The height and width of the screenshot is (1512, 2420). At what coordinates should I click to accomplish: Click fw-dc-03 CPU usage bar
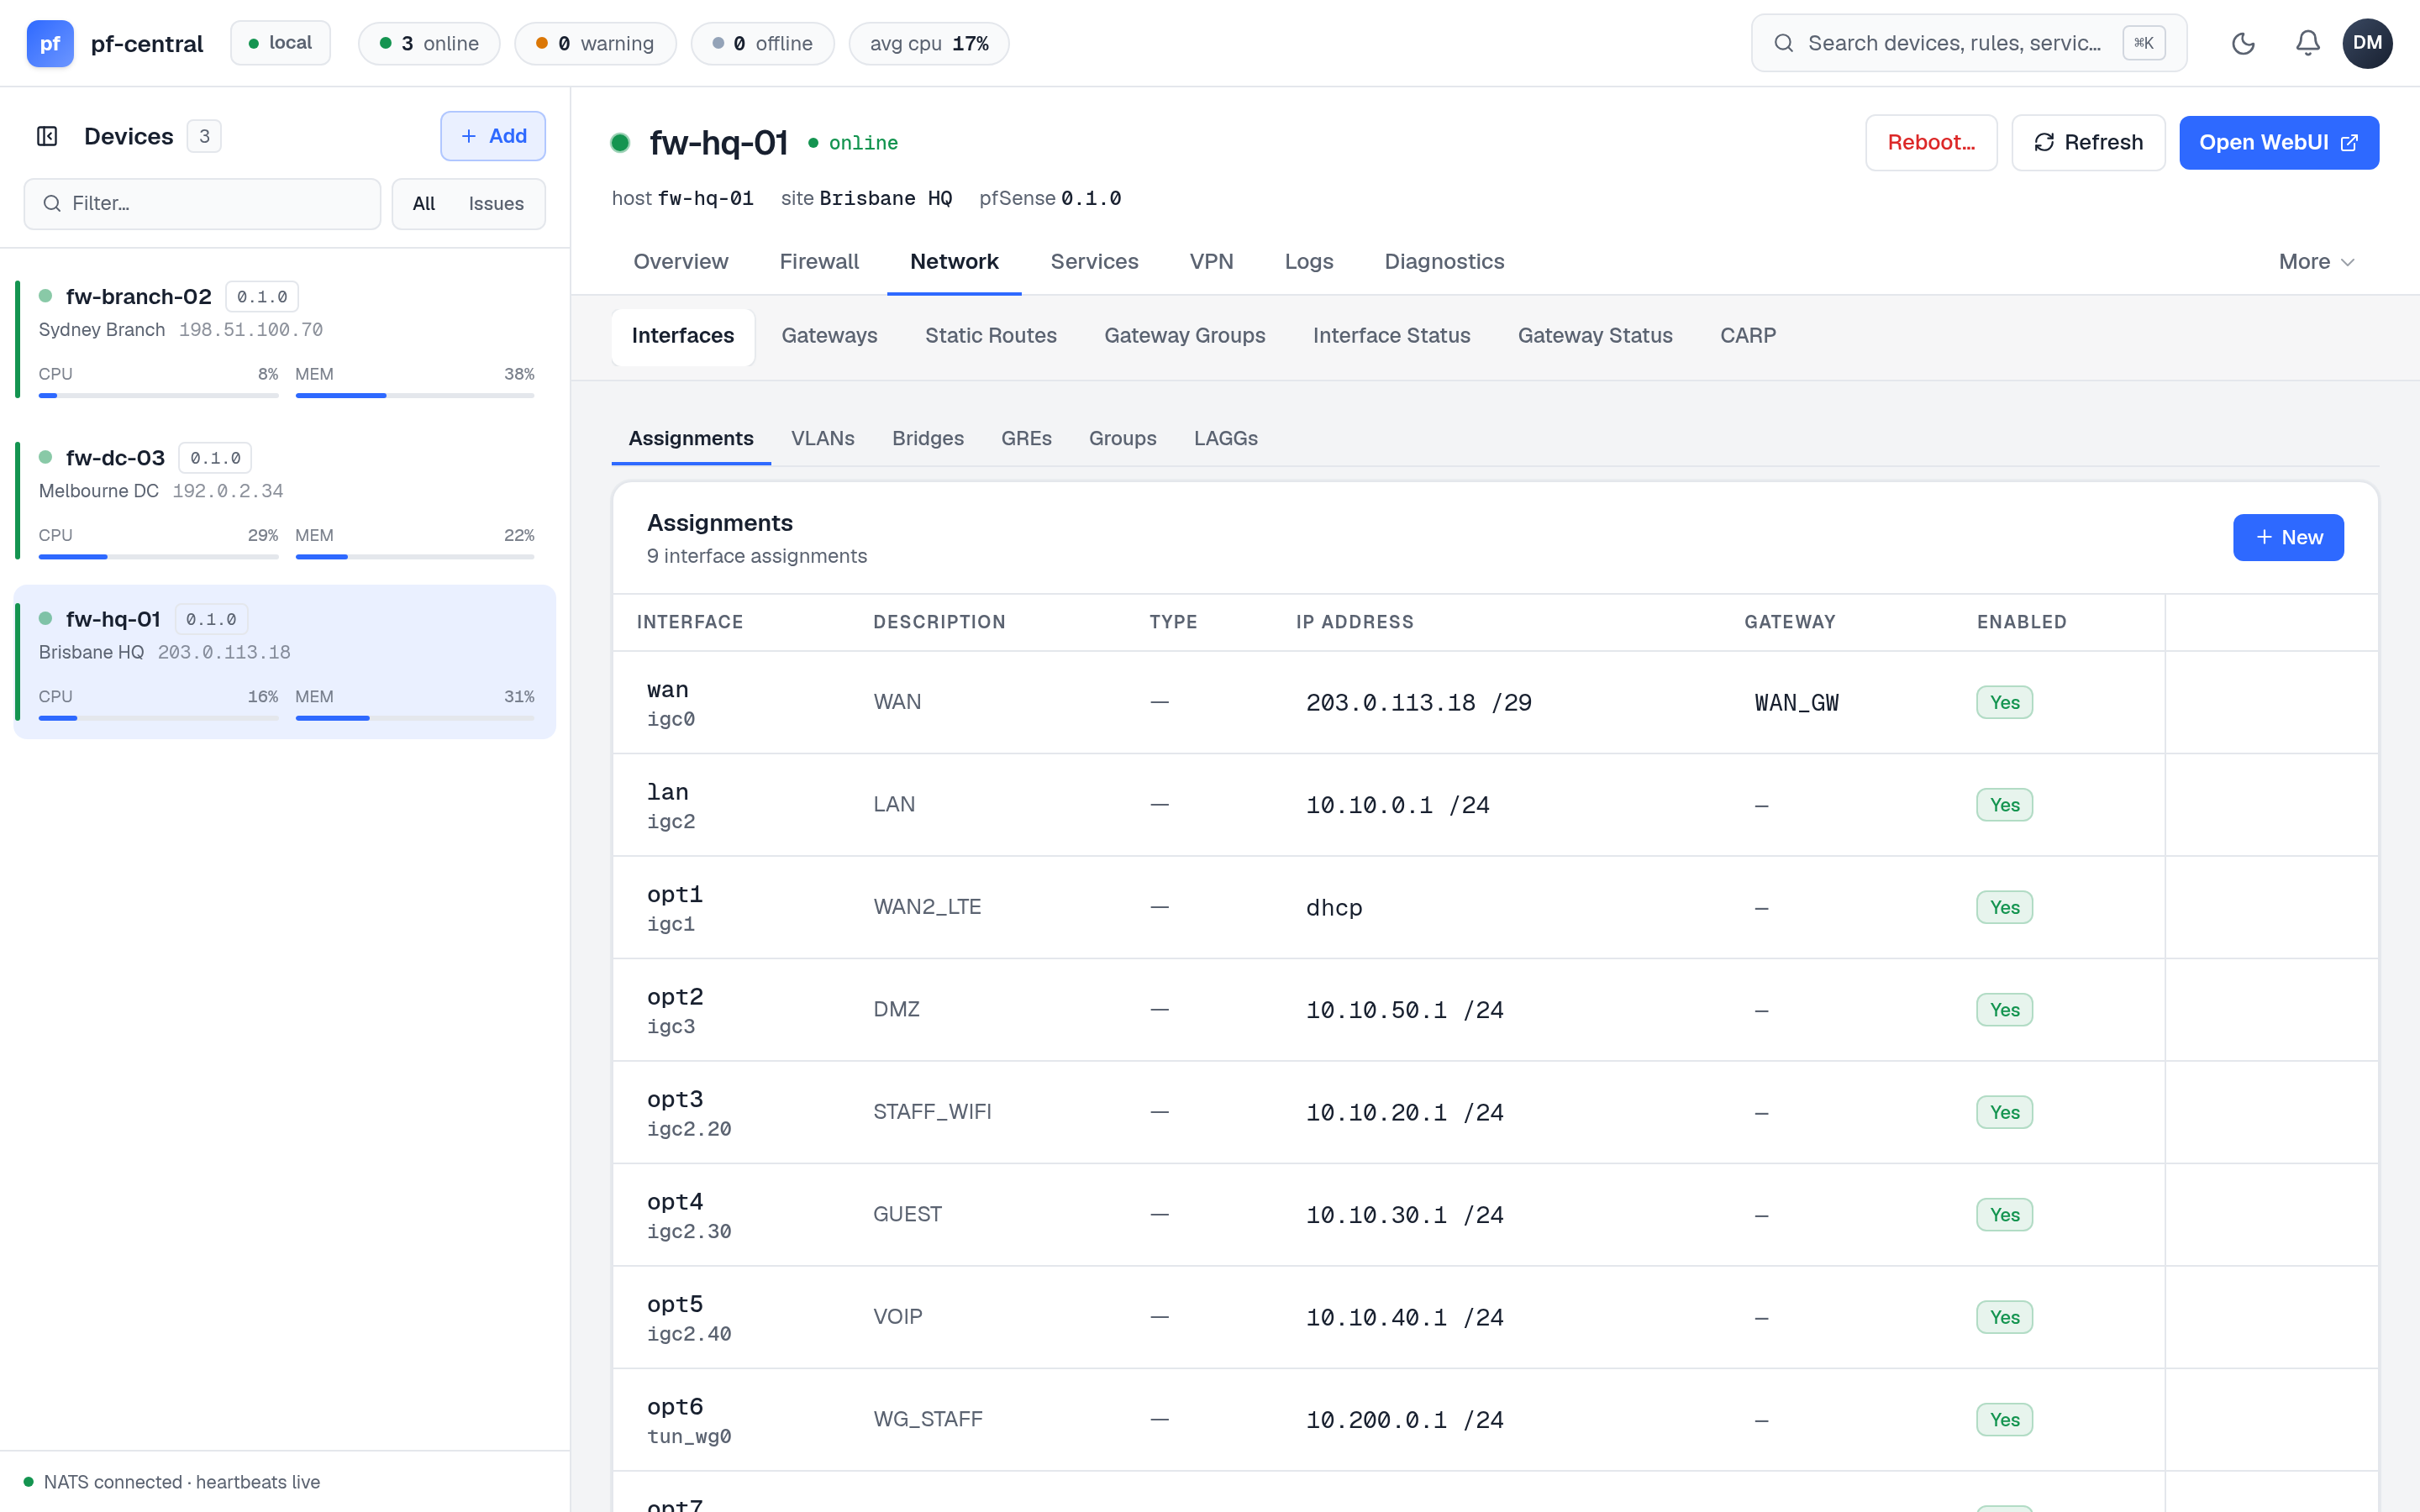point(158,557)
